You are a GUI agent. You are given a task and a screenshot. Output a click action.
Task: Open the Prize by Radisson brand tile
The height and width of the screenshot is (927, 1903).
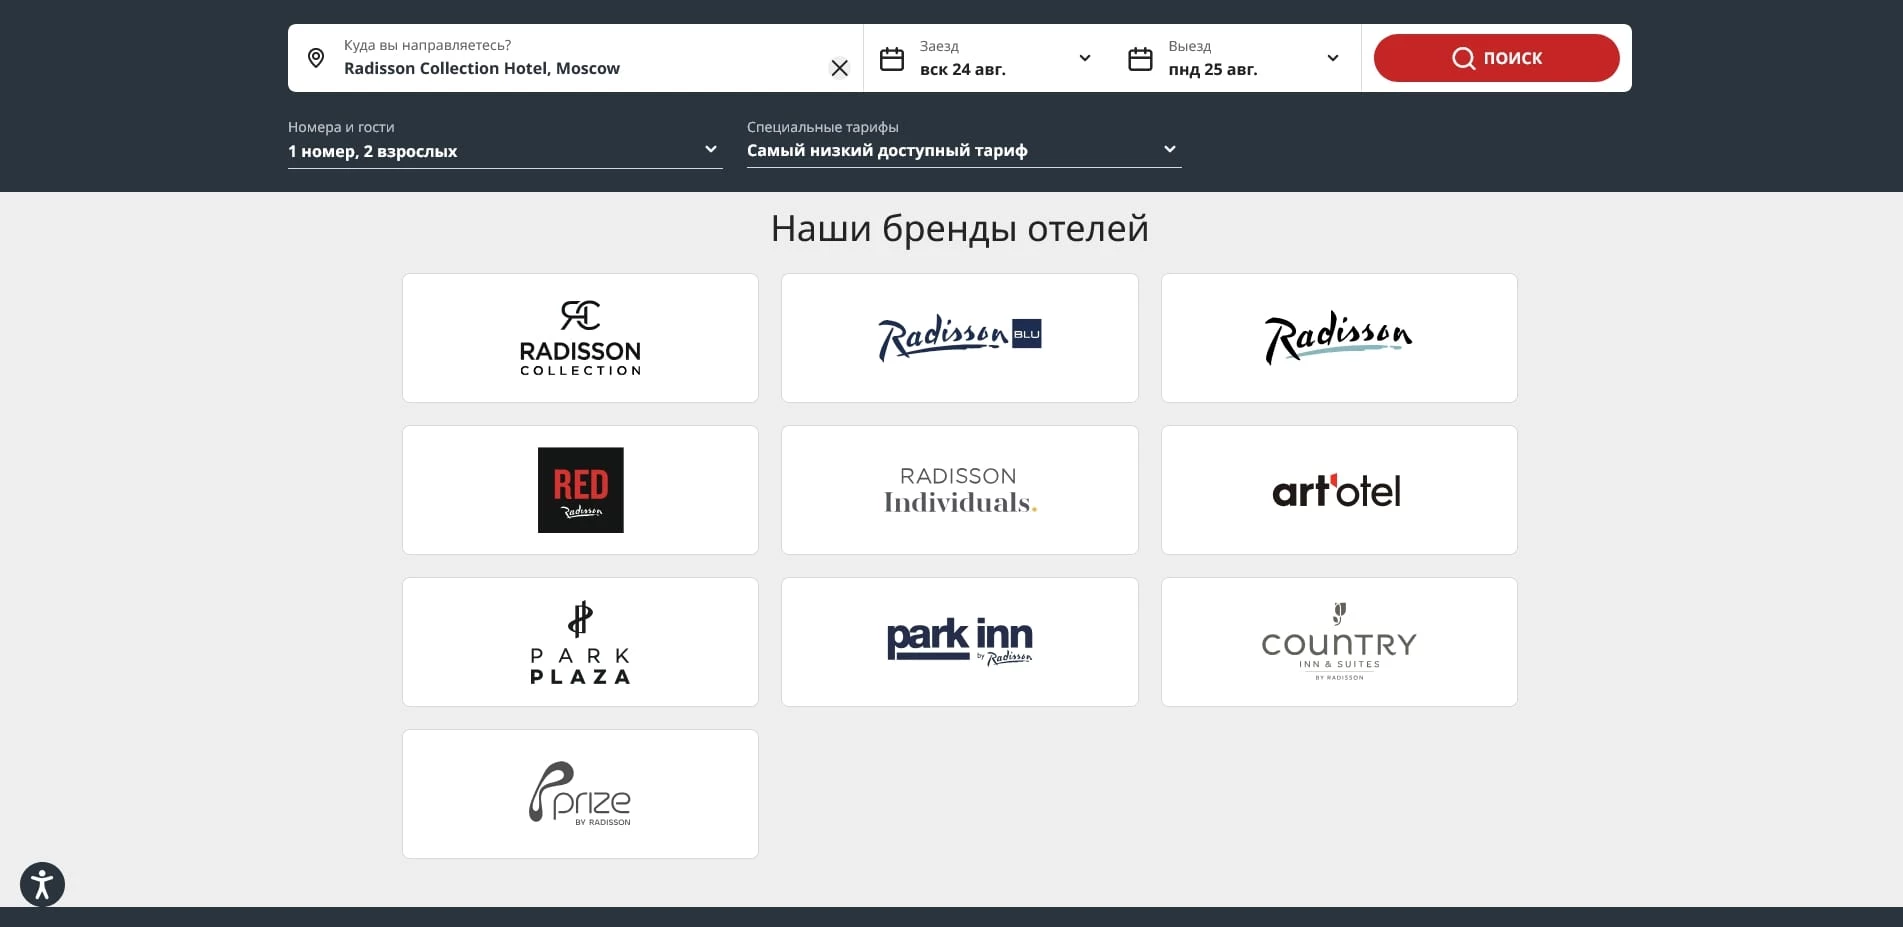point(580,793)
